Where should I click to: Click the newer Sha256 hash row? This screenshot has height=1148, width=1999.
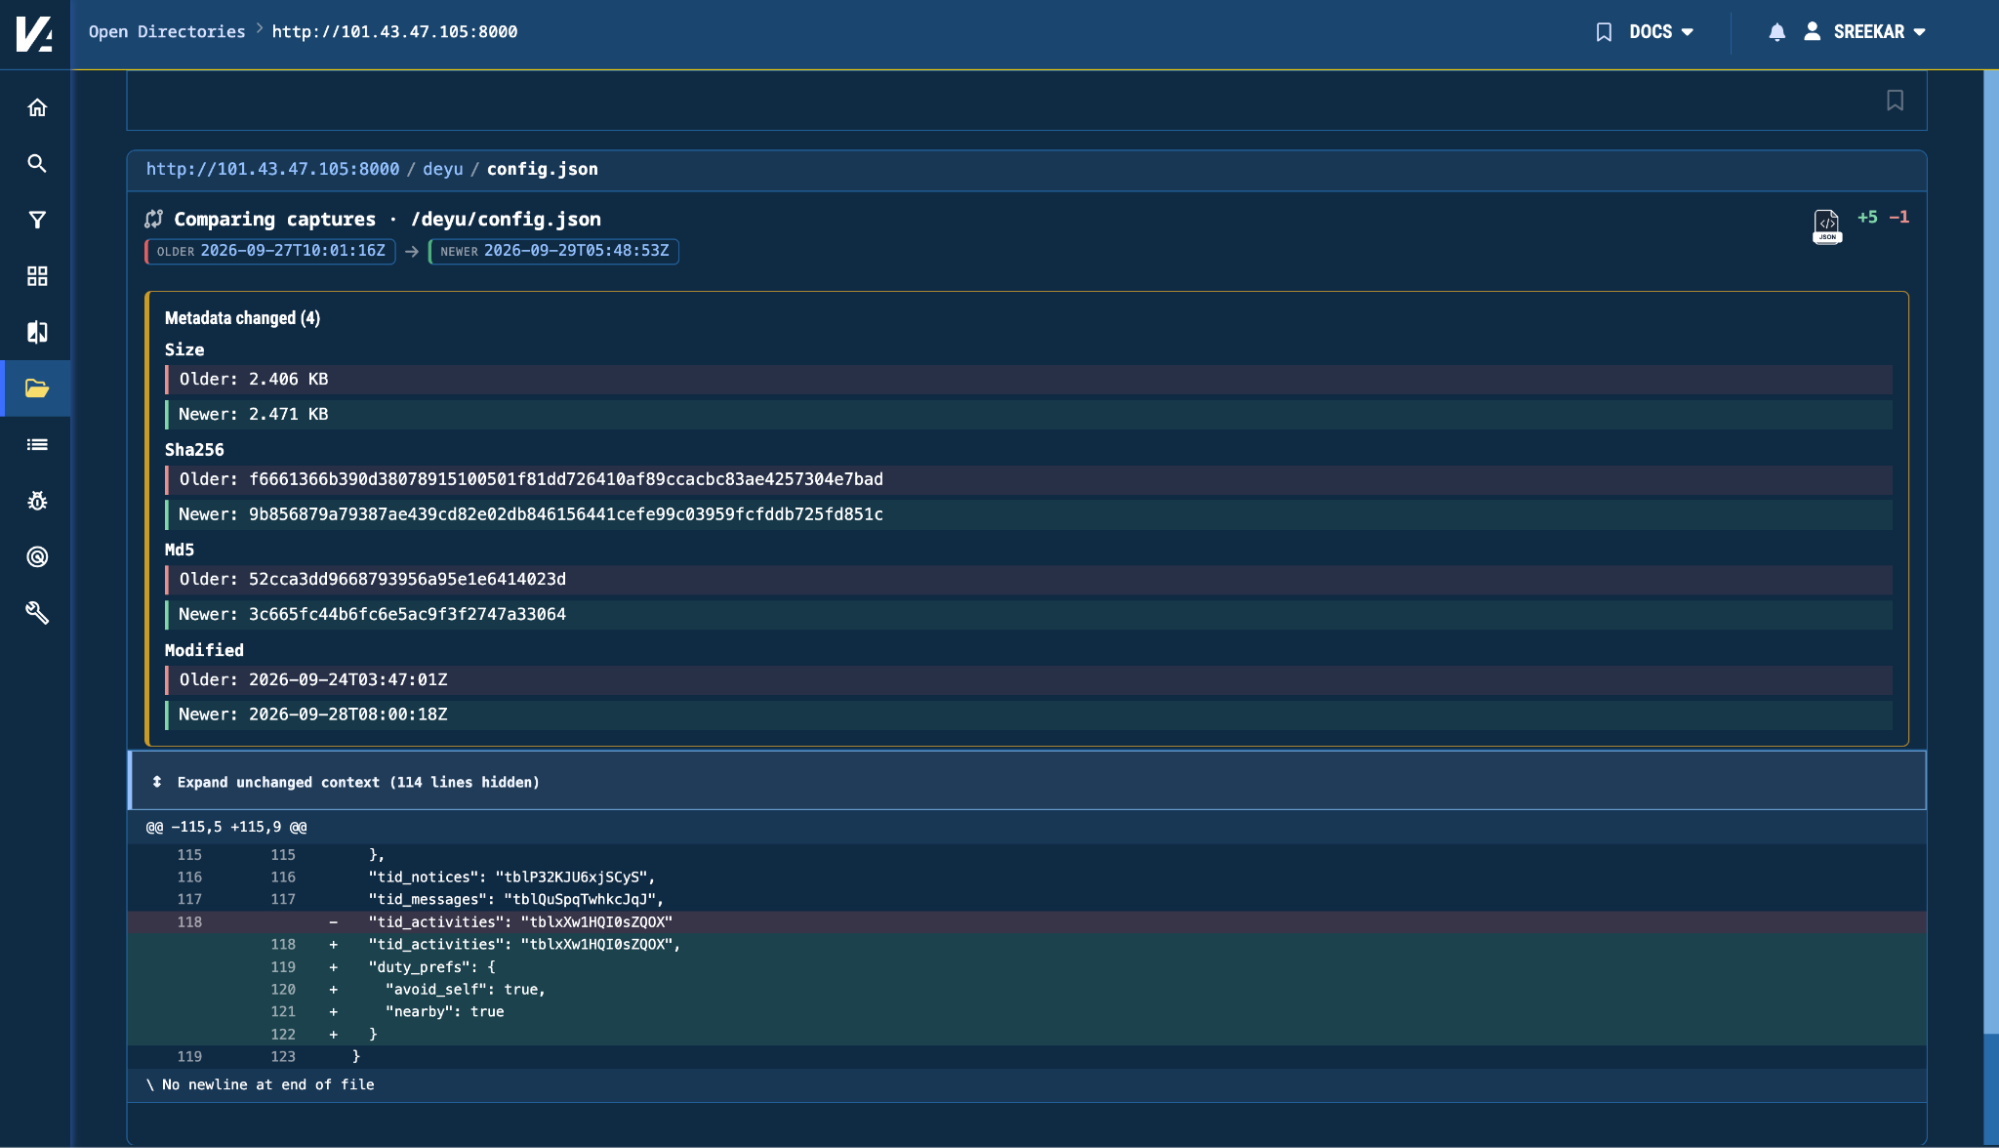1029,514
